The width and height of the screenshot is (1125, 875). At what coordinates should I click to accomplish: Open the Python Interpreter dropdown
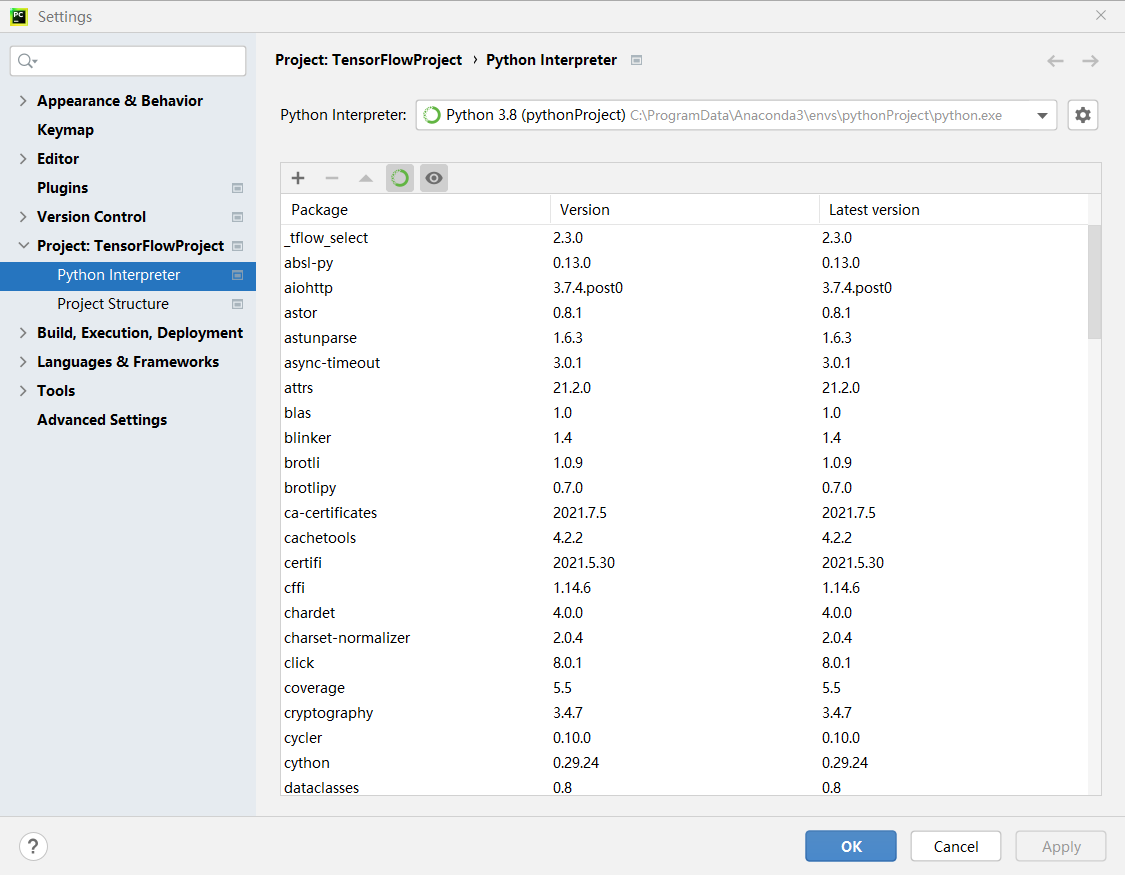tap(1041, 114)
